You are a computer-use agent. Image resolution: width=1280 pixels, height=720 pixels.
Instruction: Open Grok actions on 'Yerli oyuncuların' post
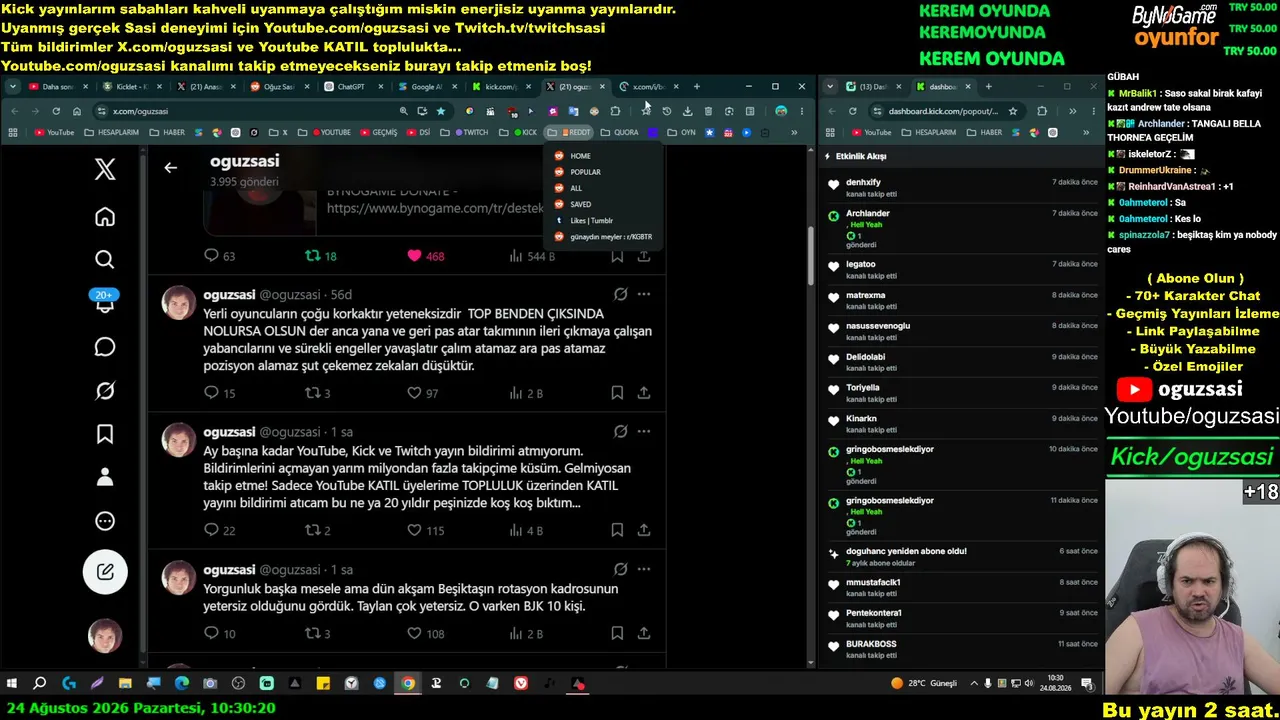(x=621, y=294)
